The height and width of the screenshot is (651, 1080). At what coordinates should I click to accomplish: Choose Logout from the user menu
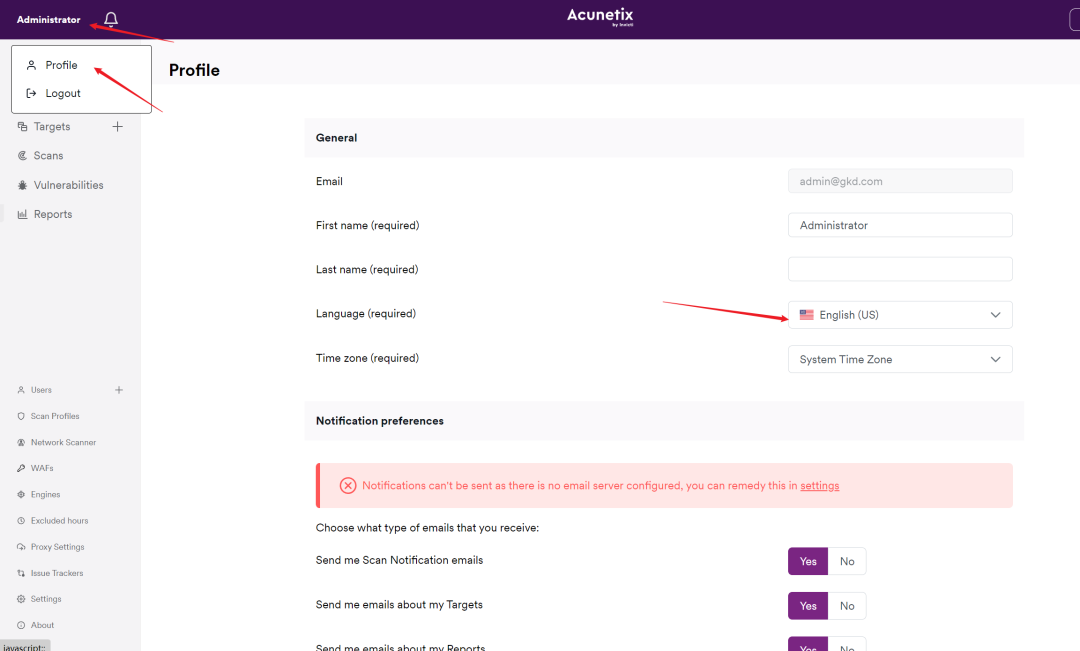click(63, 93)
